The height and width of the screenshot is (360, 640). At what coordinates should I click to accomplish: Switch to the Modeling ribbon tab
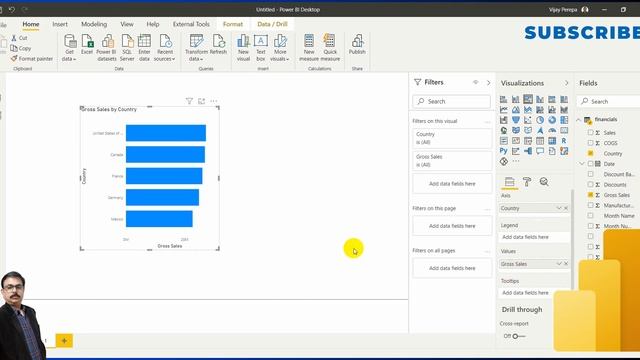point(94,24)
